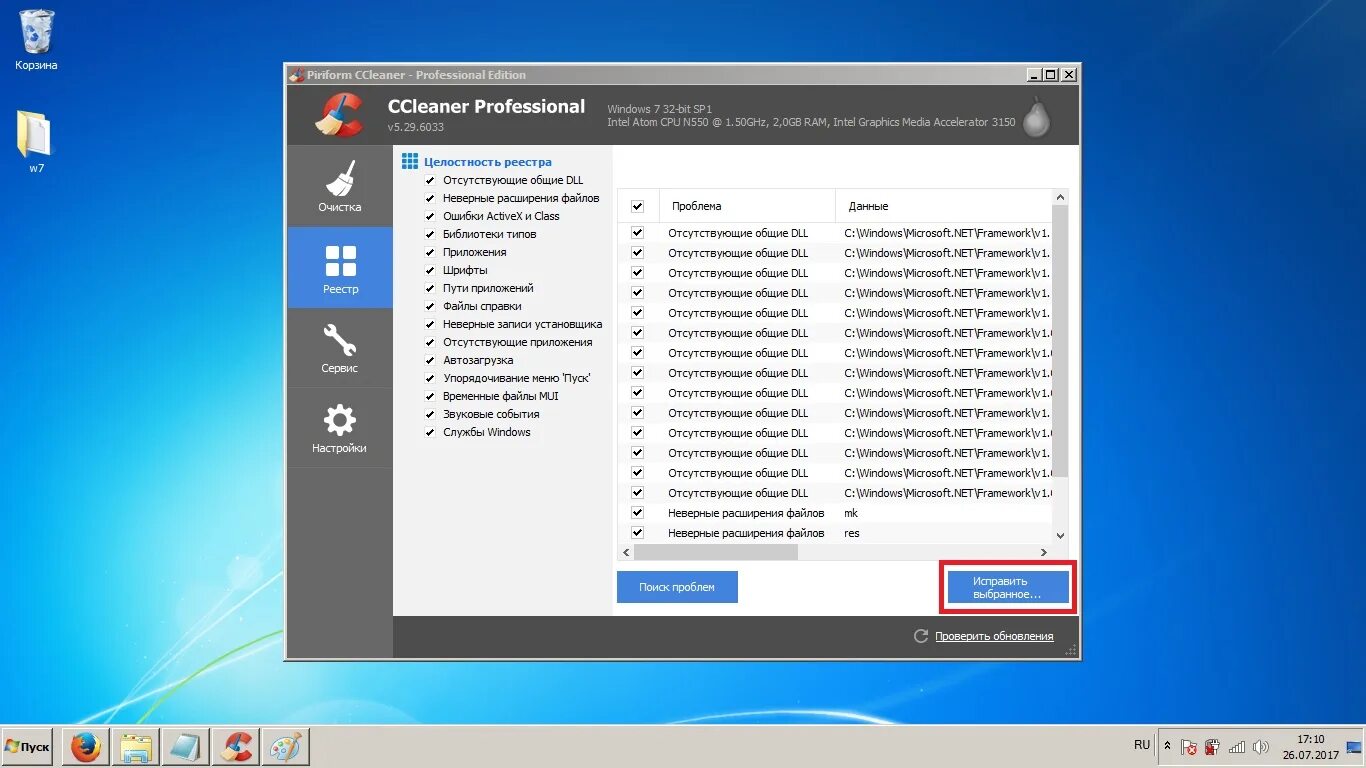Toggle the Временные файлы MUI checkbox

[430, 396]
